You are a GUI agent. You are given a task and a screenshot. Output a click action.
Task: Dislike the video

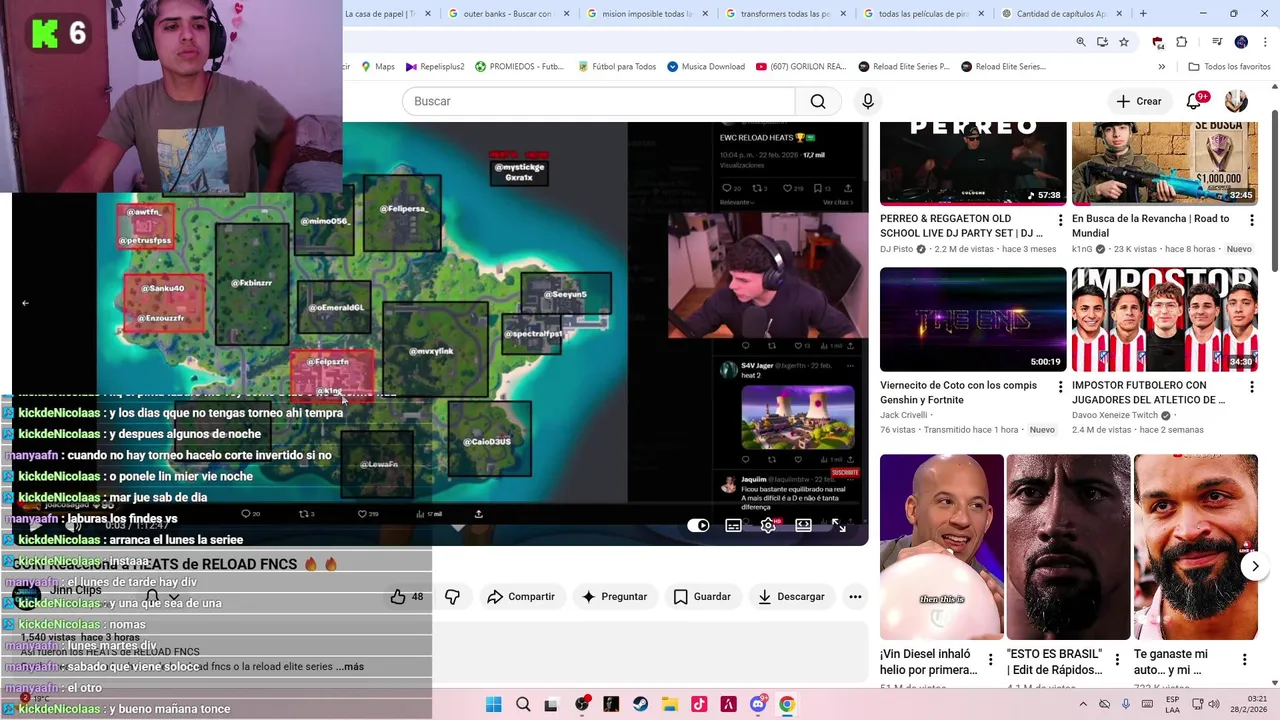[x=452, y=597]
